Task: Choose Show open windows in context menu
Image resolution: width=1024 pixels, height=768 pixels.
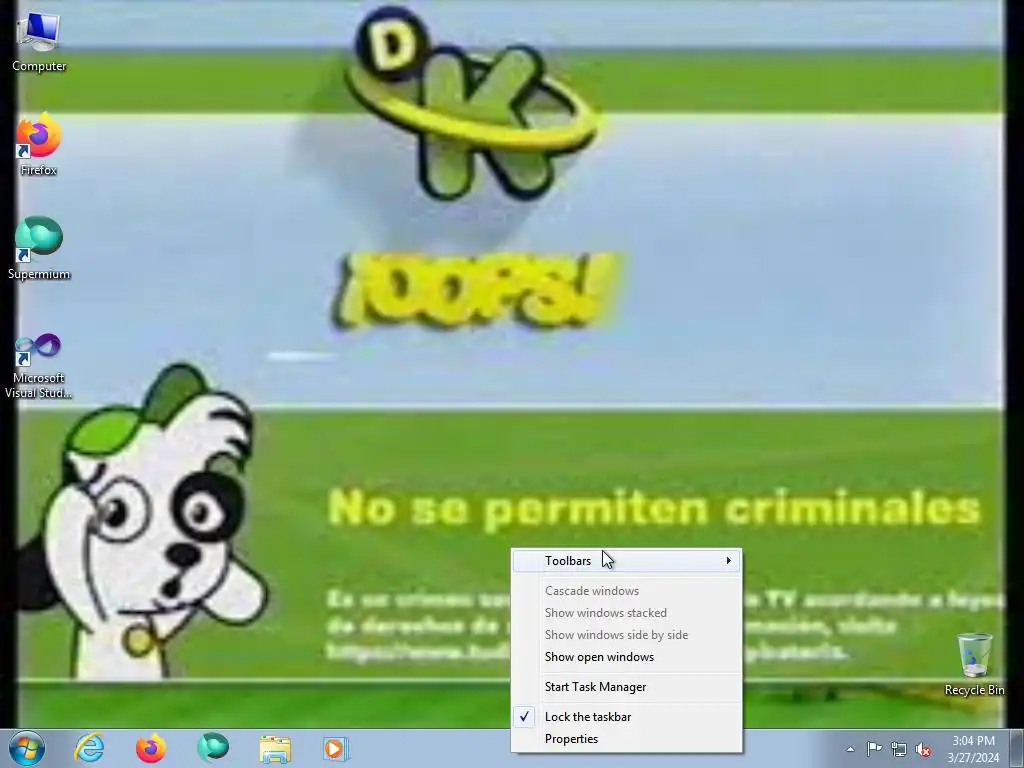Action: coord(626,657)
